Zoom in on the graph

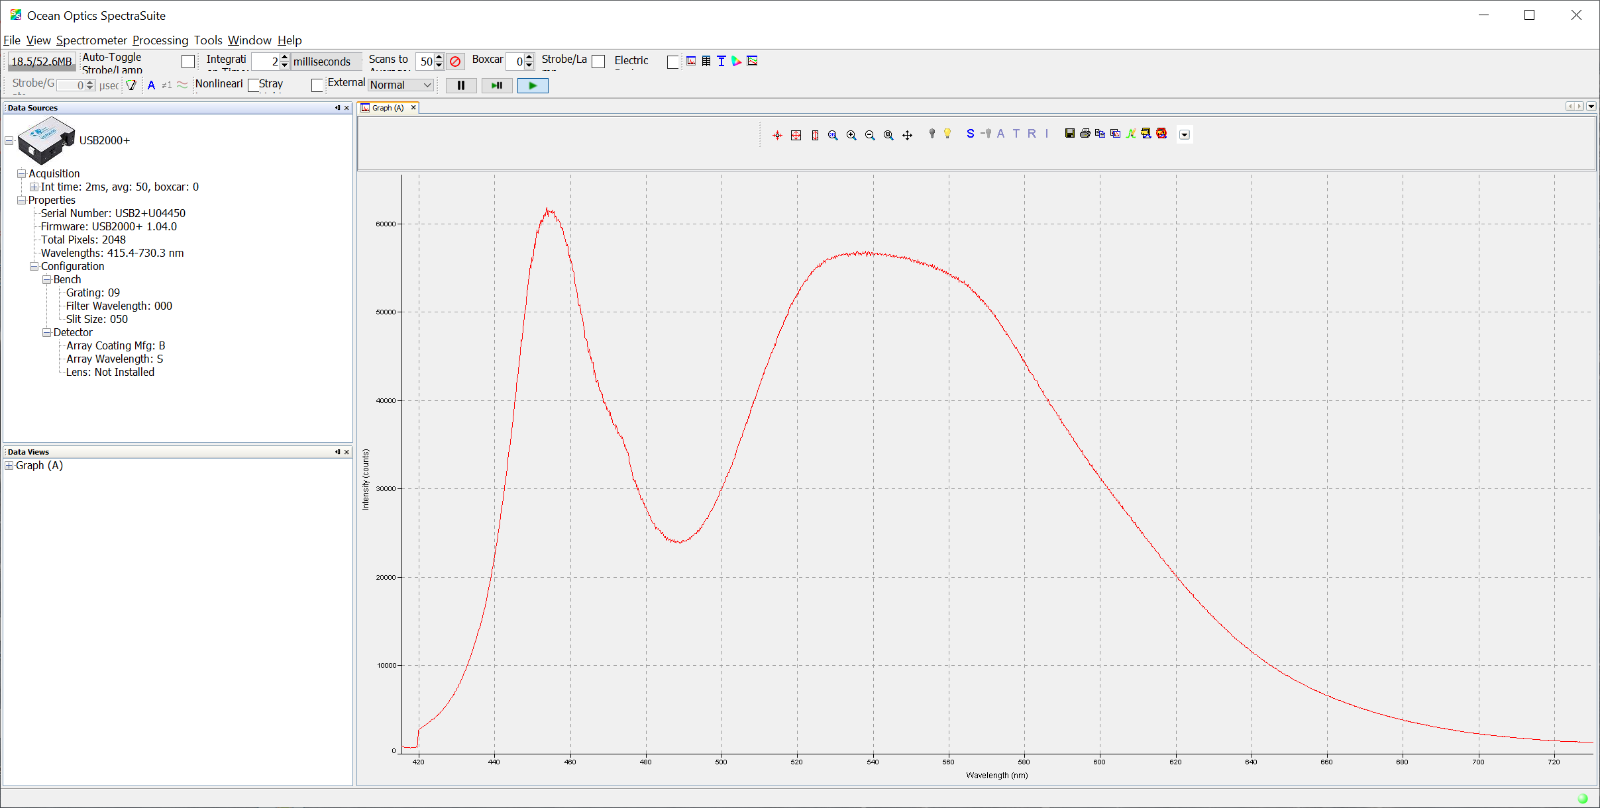pyautogui.click(x=852, y=135)
